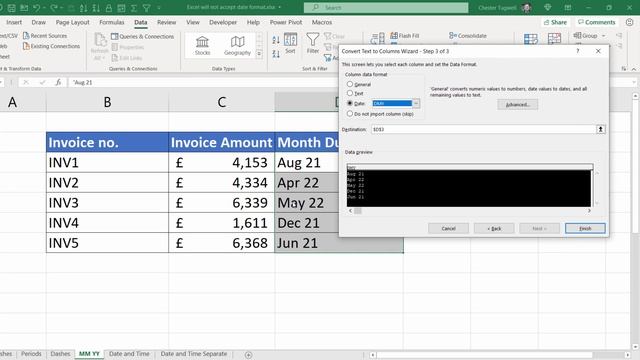Click the Sort Ascending quick access icon
The image size is (640, 360).
tap(83, 8)
